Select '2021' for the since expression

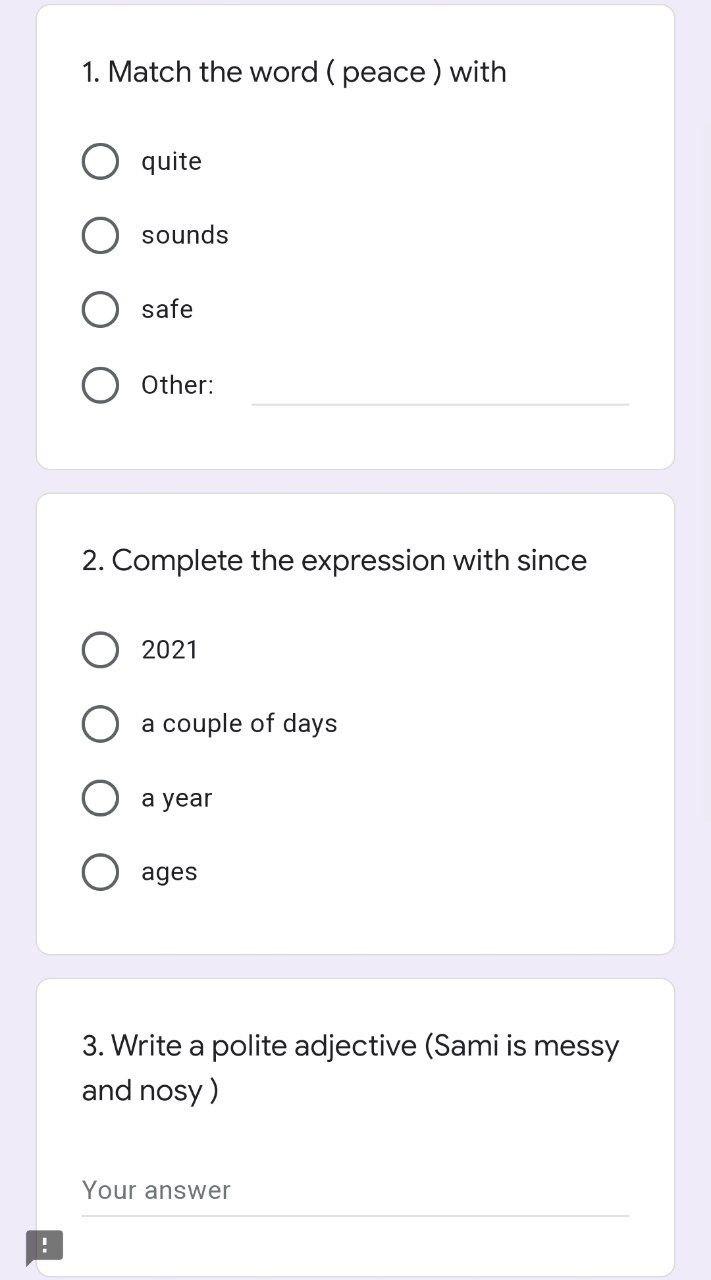100,649
